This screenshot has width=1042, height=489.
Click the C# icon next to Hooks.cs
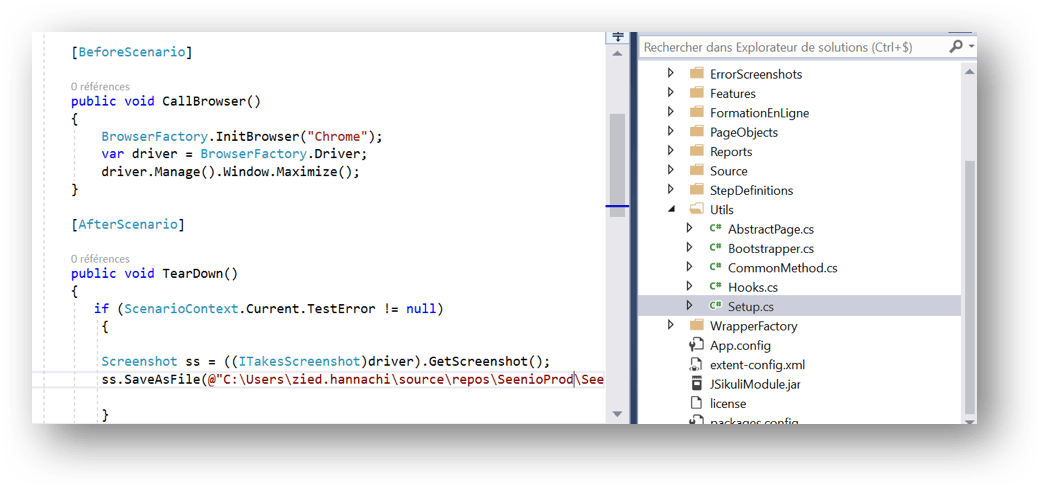(715, 287)
